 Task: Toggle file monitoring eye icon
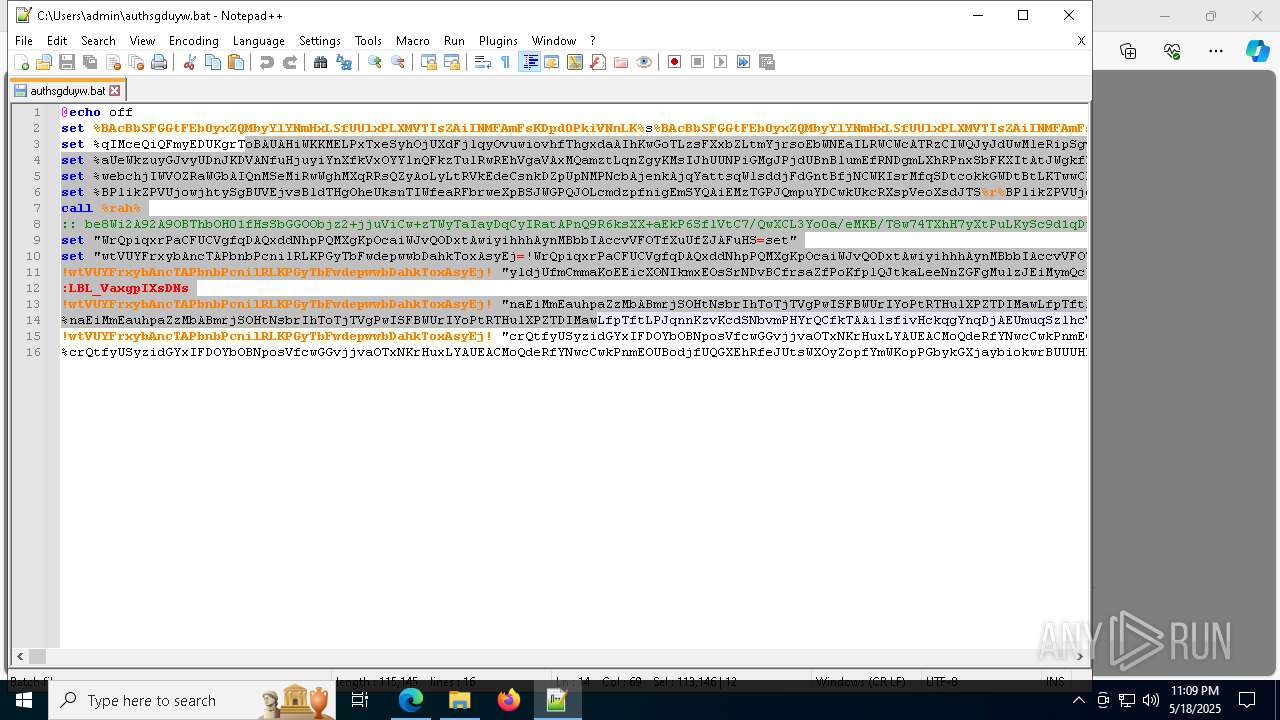point(644,62)
